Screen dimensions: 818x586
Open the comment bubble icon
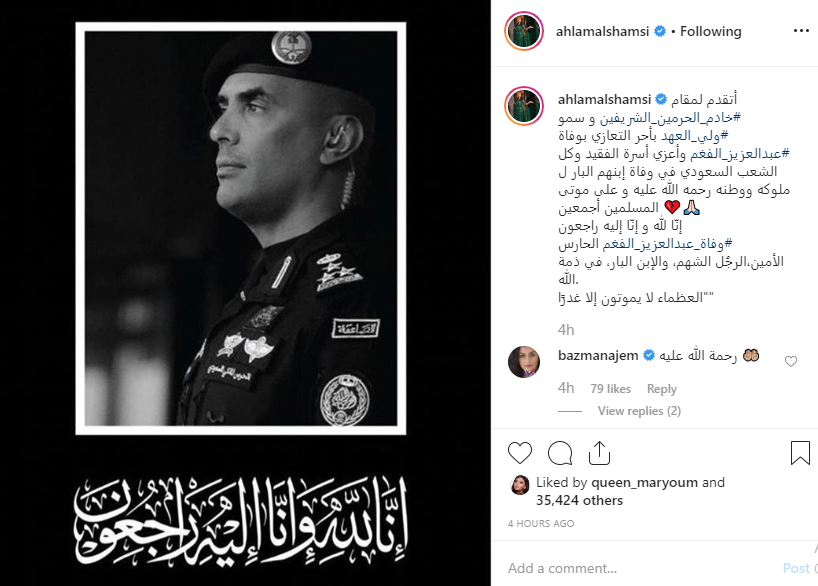coord(560,453)
